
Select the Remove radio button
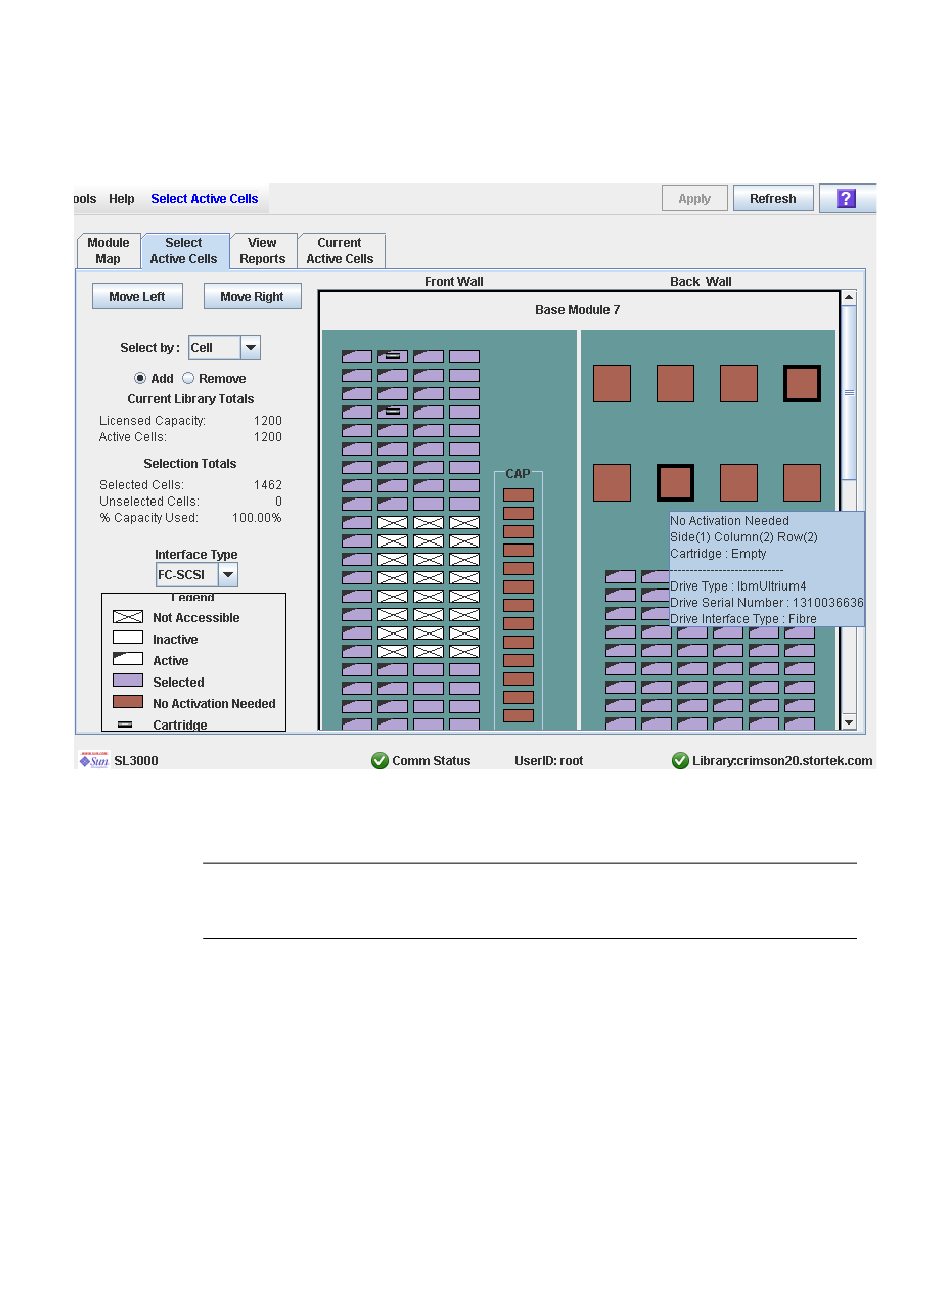click(x=188, y=378)
